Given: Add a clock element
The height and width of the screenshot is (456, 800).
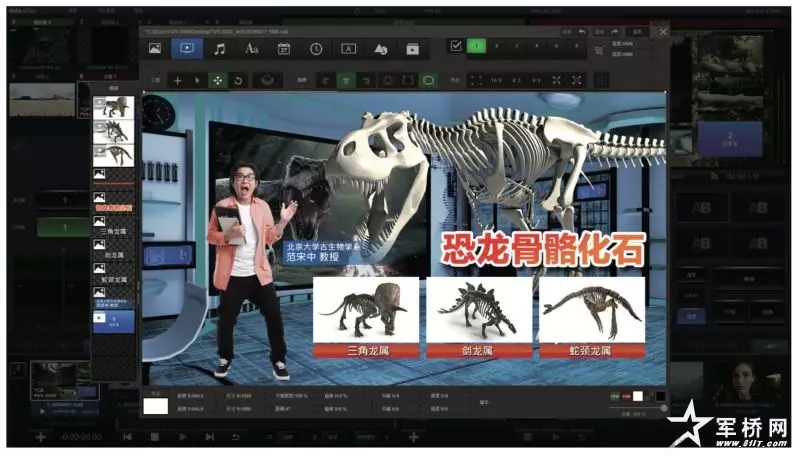Looking at the screenshot, I should pos(316,48).
